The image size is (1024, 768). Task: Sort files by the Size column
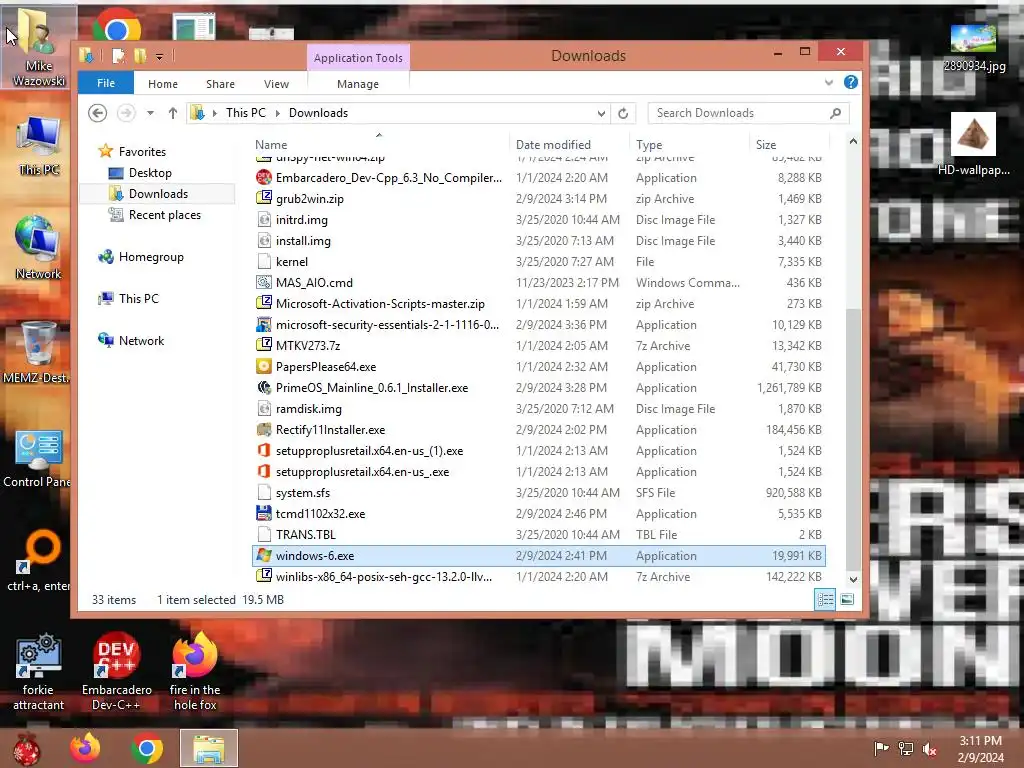click(x=765, y=144)
